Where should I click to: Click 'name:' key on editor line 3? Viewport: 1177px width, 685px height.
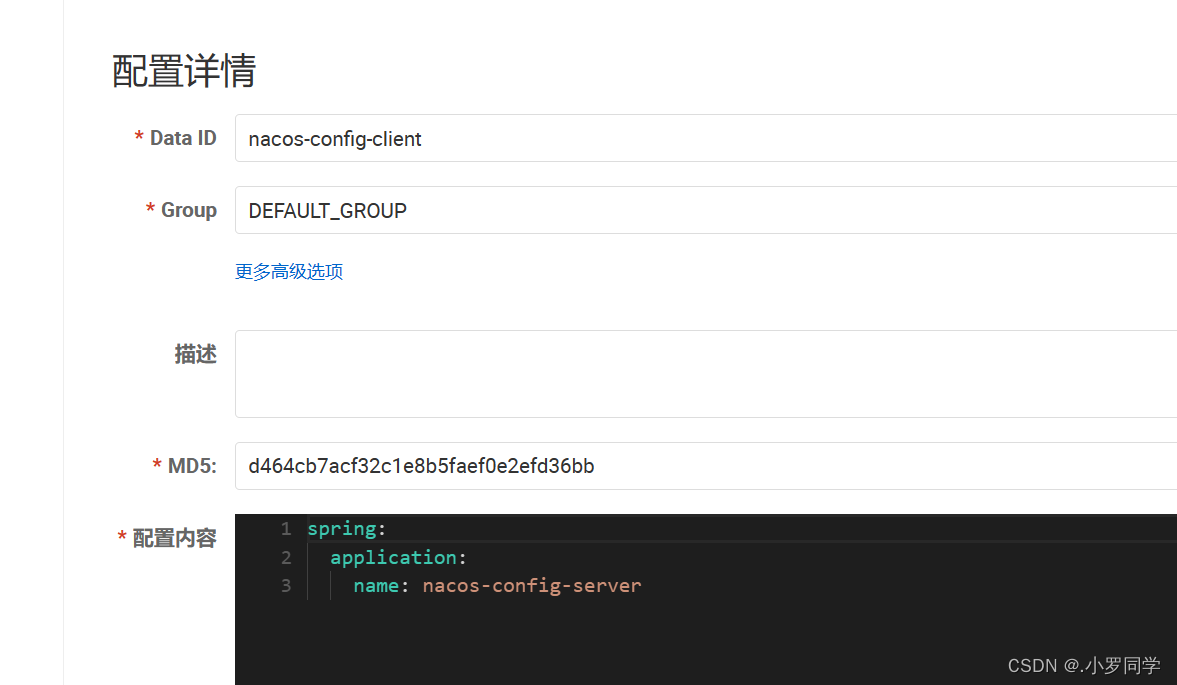click(381, 586)
